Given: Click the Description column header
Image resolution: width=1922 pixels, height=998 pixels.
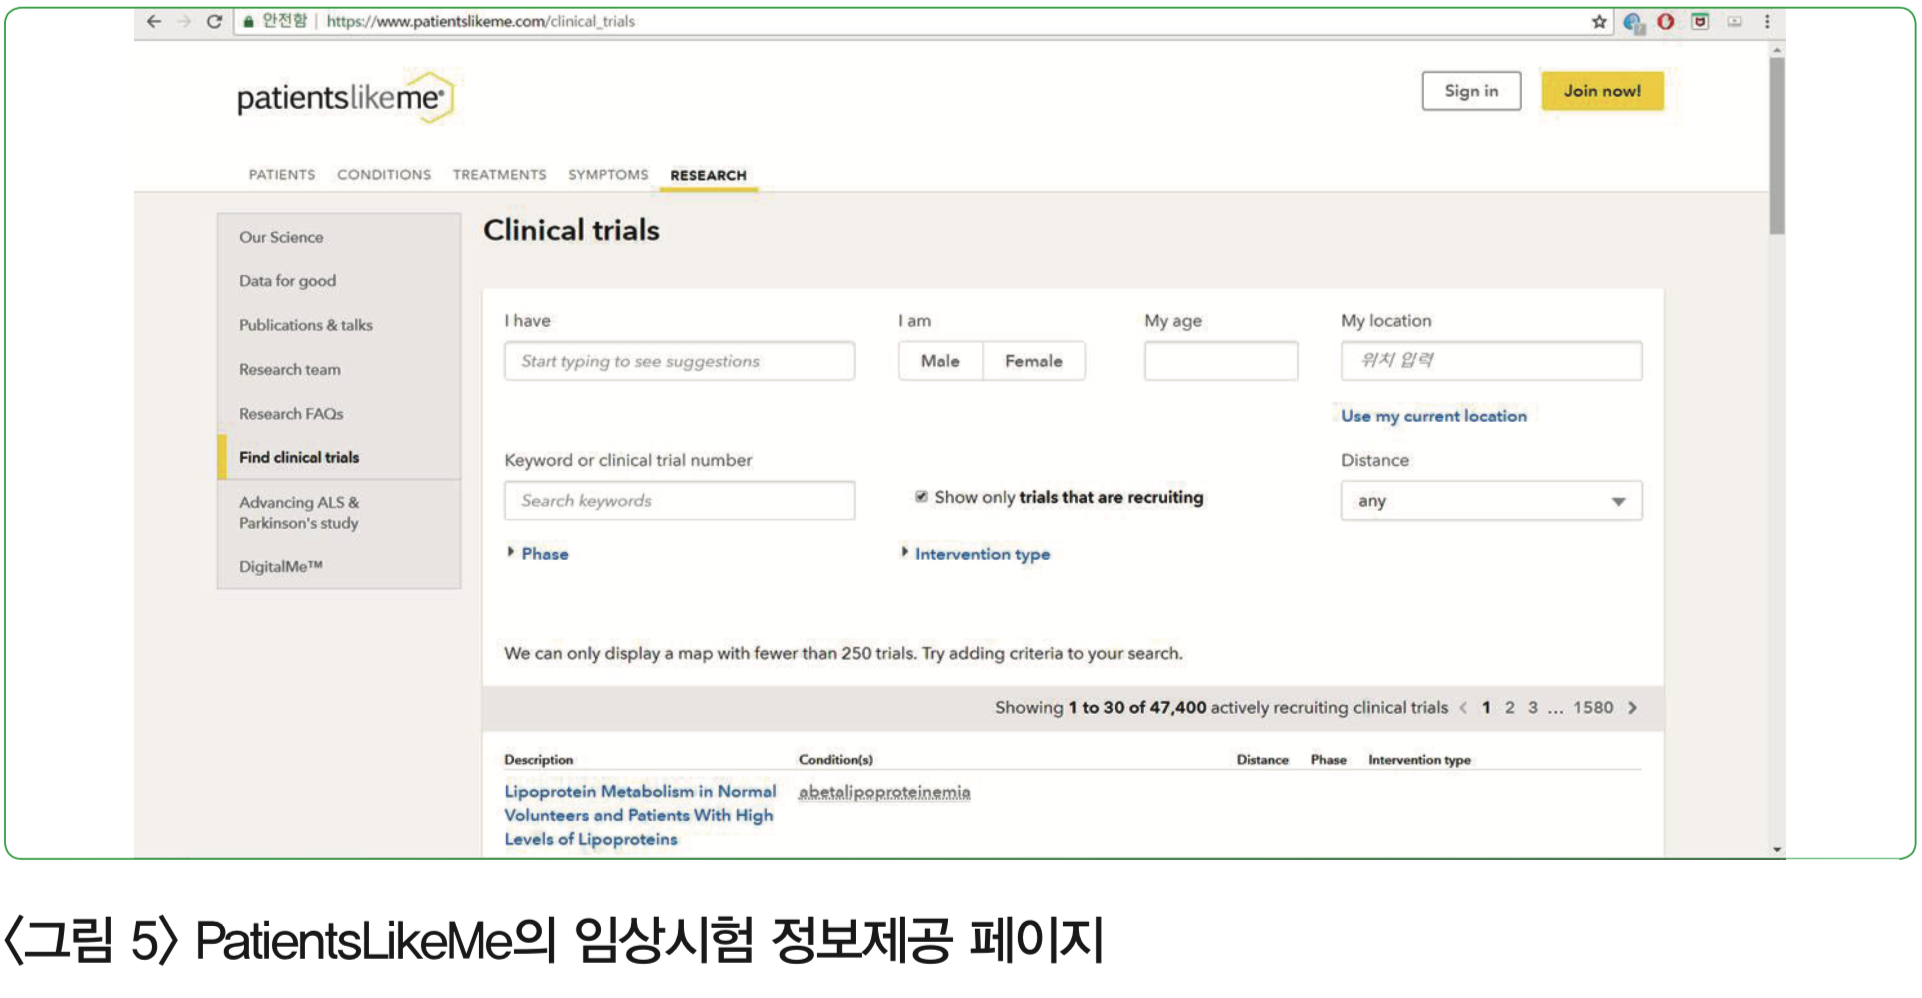Looking at the screenshot, I should click(x=539, y=760).
